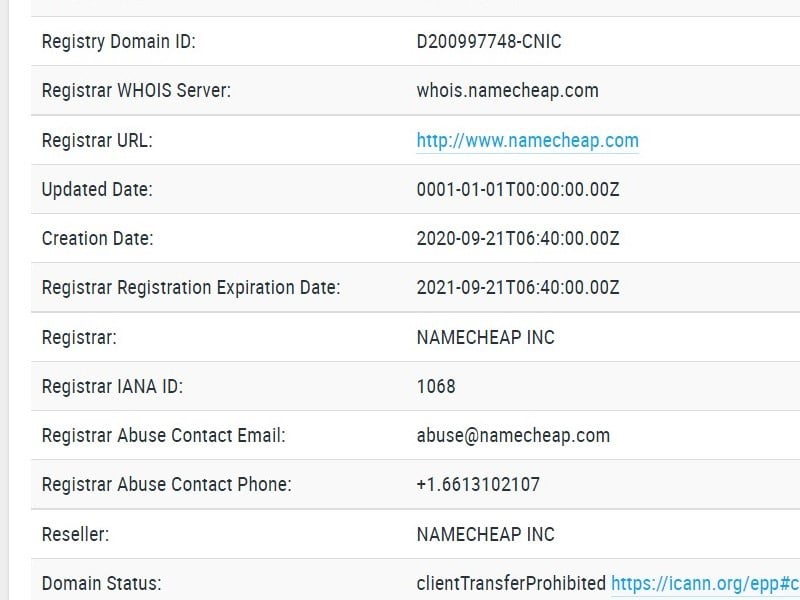The width and height of the screenshot is (800, 600).
Task: Click the "Creation Date:" label
Action: [97, 239]
